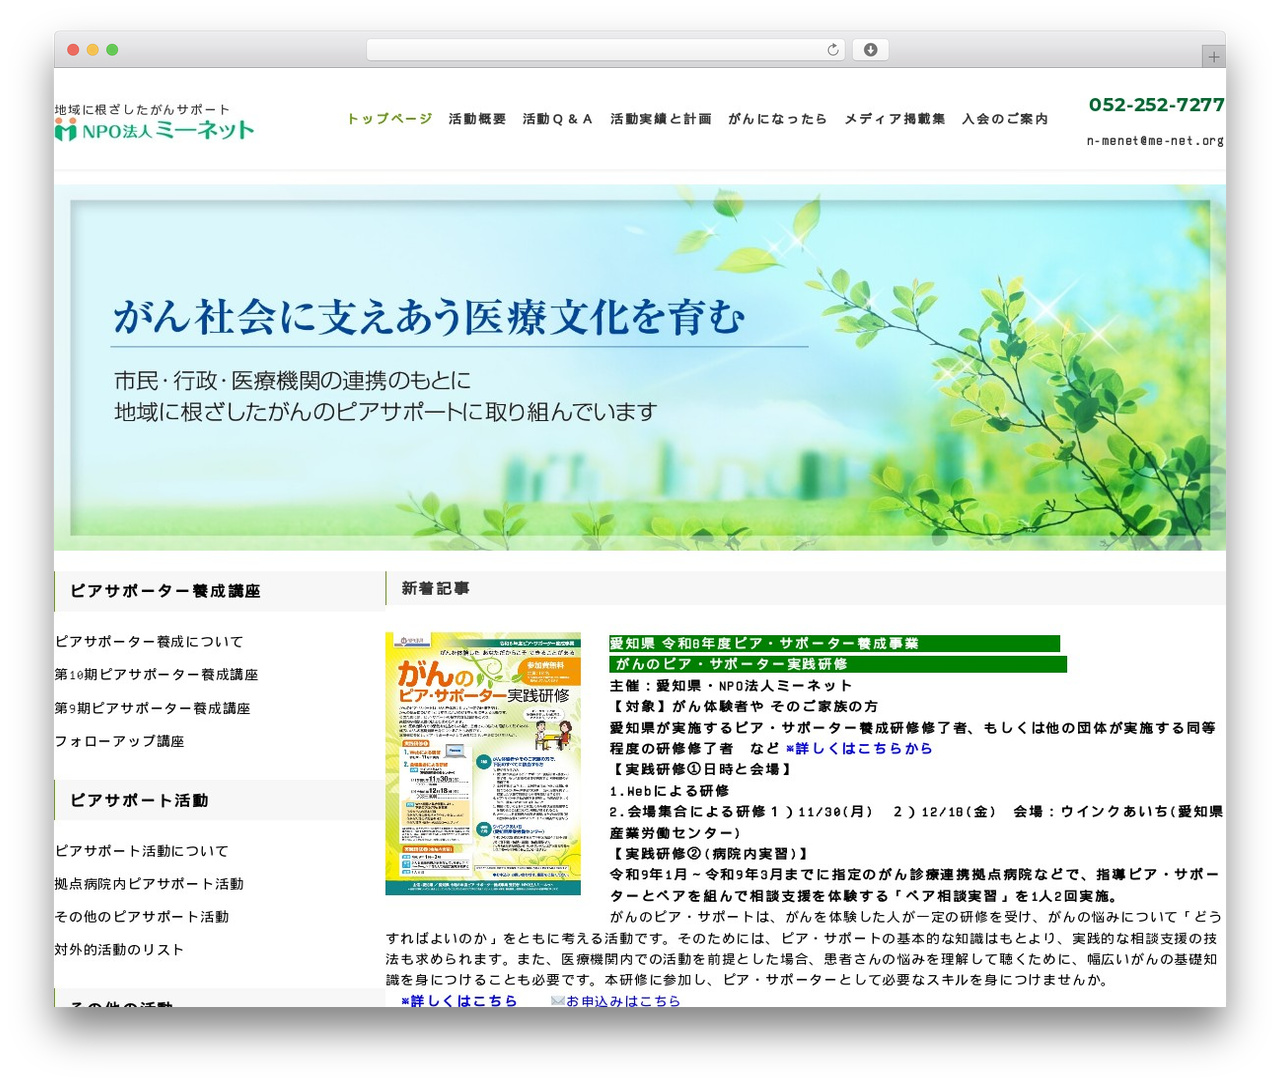Click the hero banner がん社会に支えあう医療文化を育む
This screenshot has width=1280, height=1084.
point(640,367)
